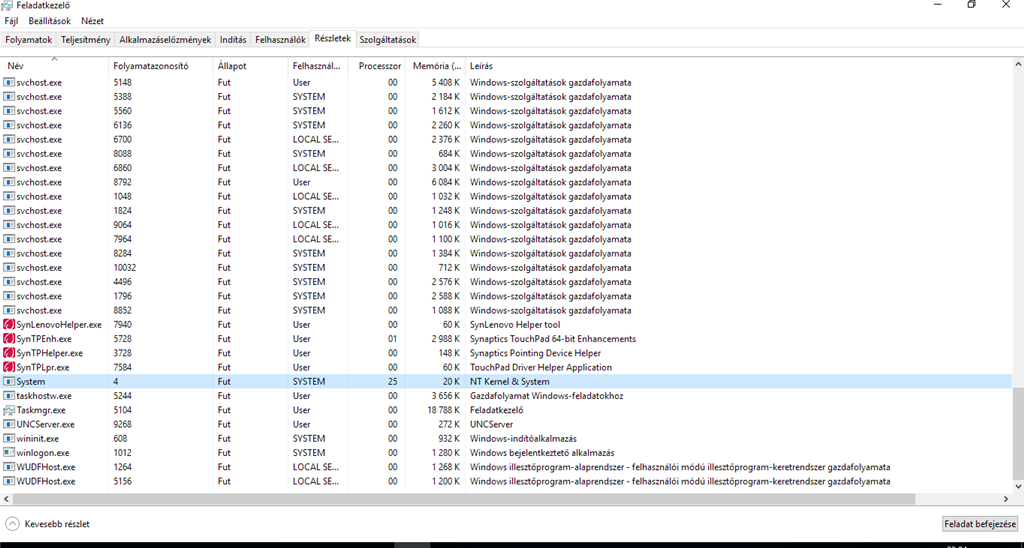Click the PID 9268 cell

pos(123,425)
